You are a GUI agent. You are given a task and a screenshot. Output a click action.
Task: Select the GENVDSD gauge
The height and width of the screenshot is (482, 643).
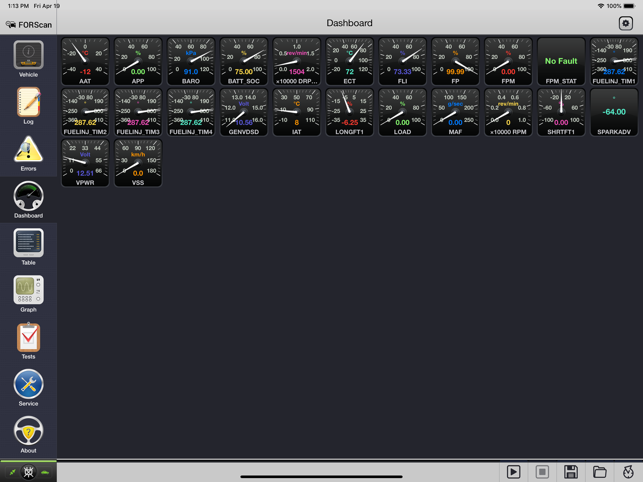point(244,112)
